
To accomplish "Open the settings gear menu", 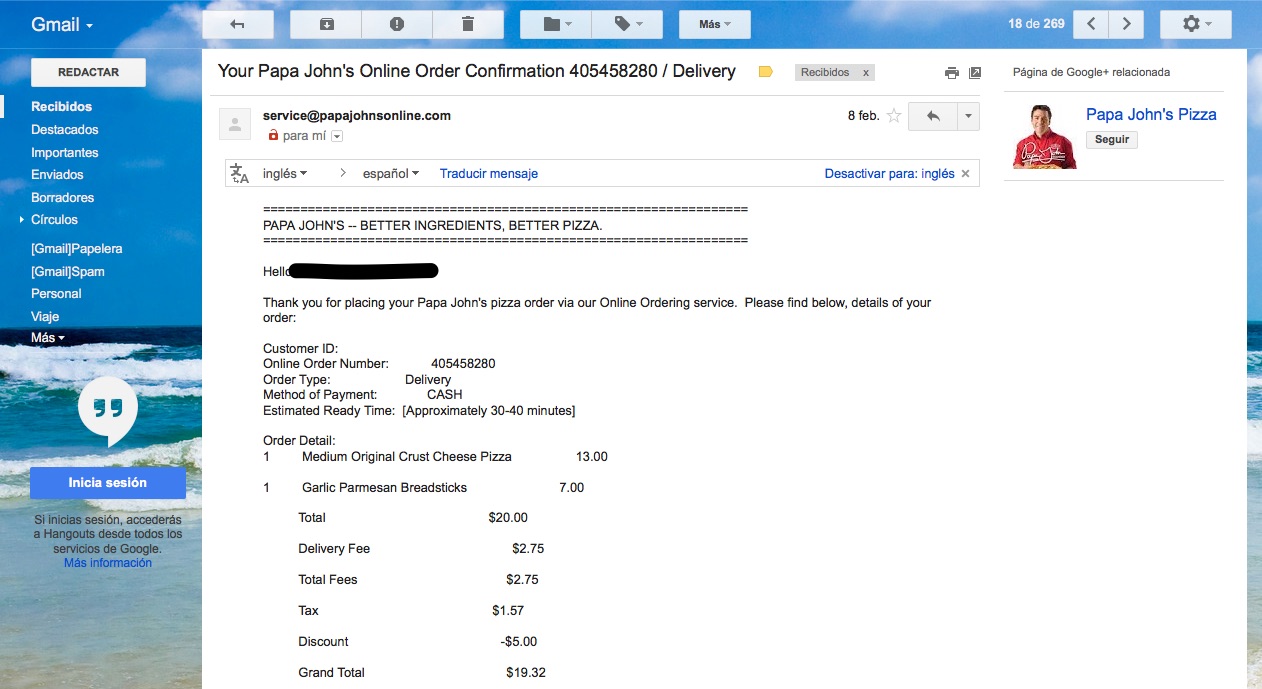I will [x=1196, y=24].
